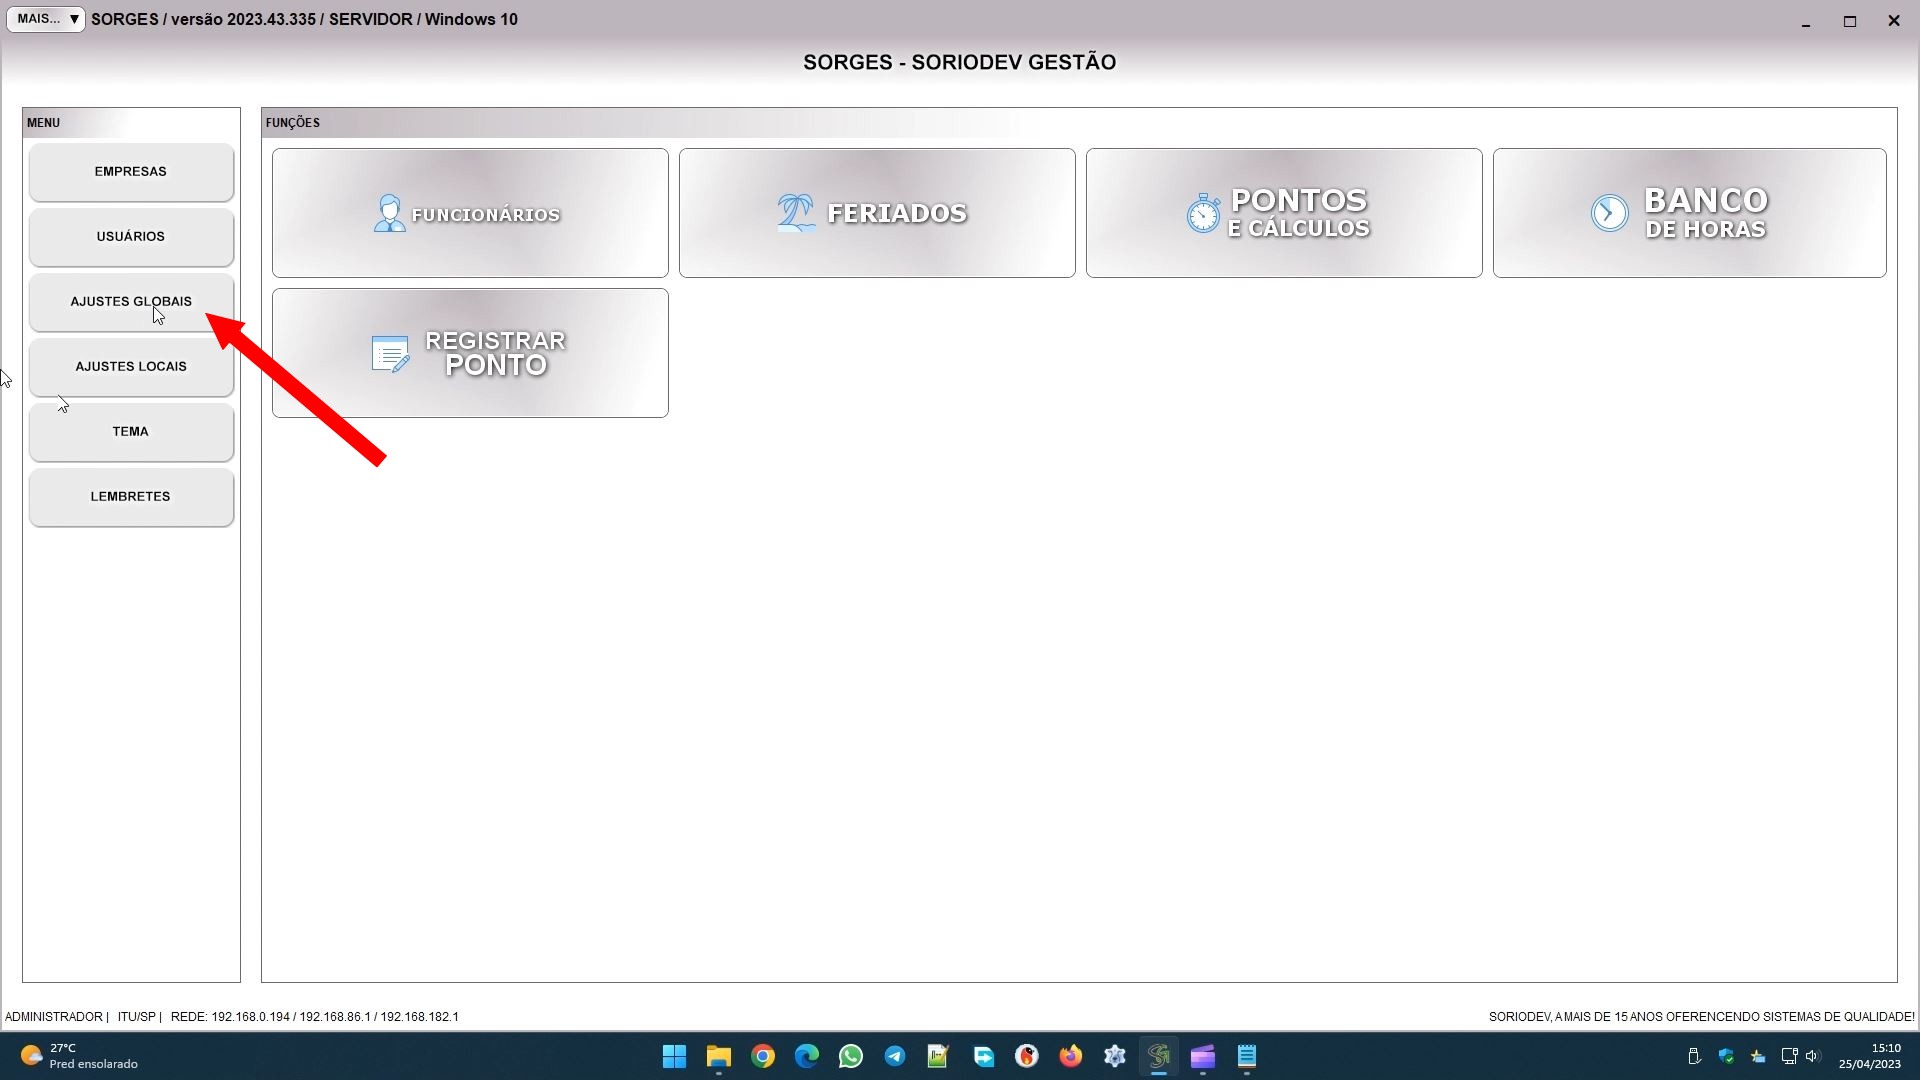Open Feriados via the palm tree icon
This screenshot has height=1080, width=1920.
click(796, 213)
